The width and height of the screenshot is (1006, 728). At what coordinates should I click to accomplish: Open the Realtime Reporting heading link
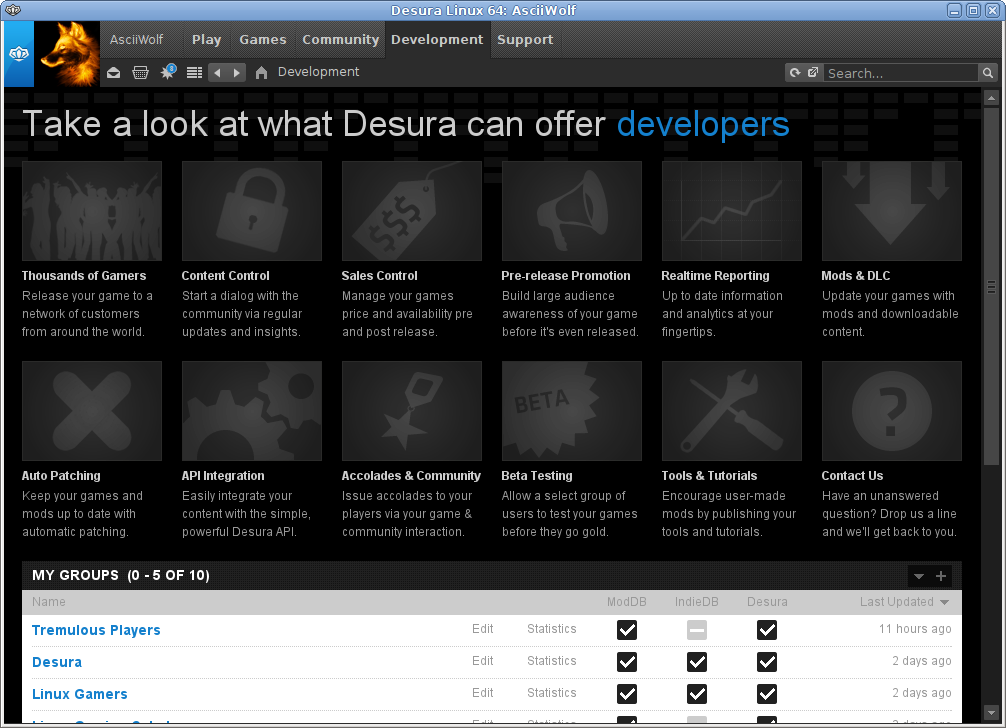[x=715, y=276]
